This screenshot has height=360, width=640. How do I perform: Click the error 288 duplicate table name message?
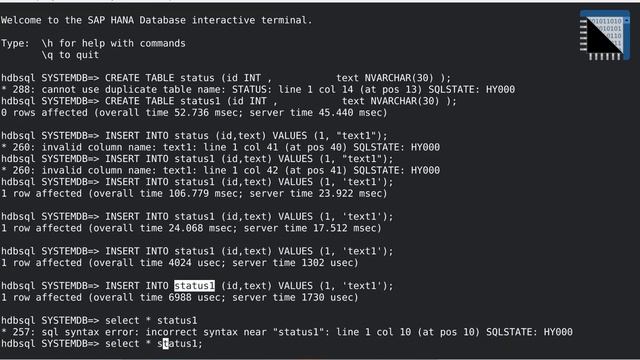(x=258, y=89)
